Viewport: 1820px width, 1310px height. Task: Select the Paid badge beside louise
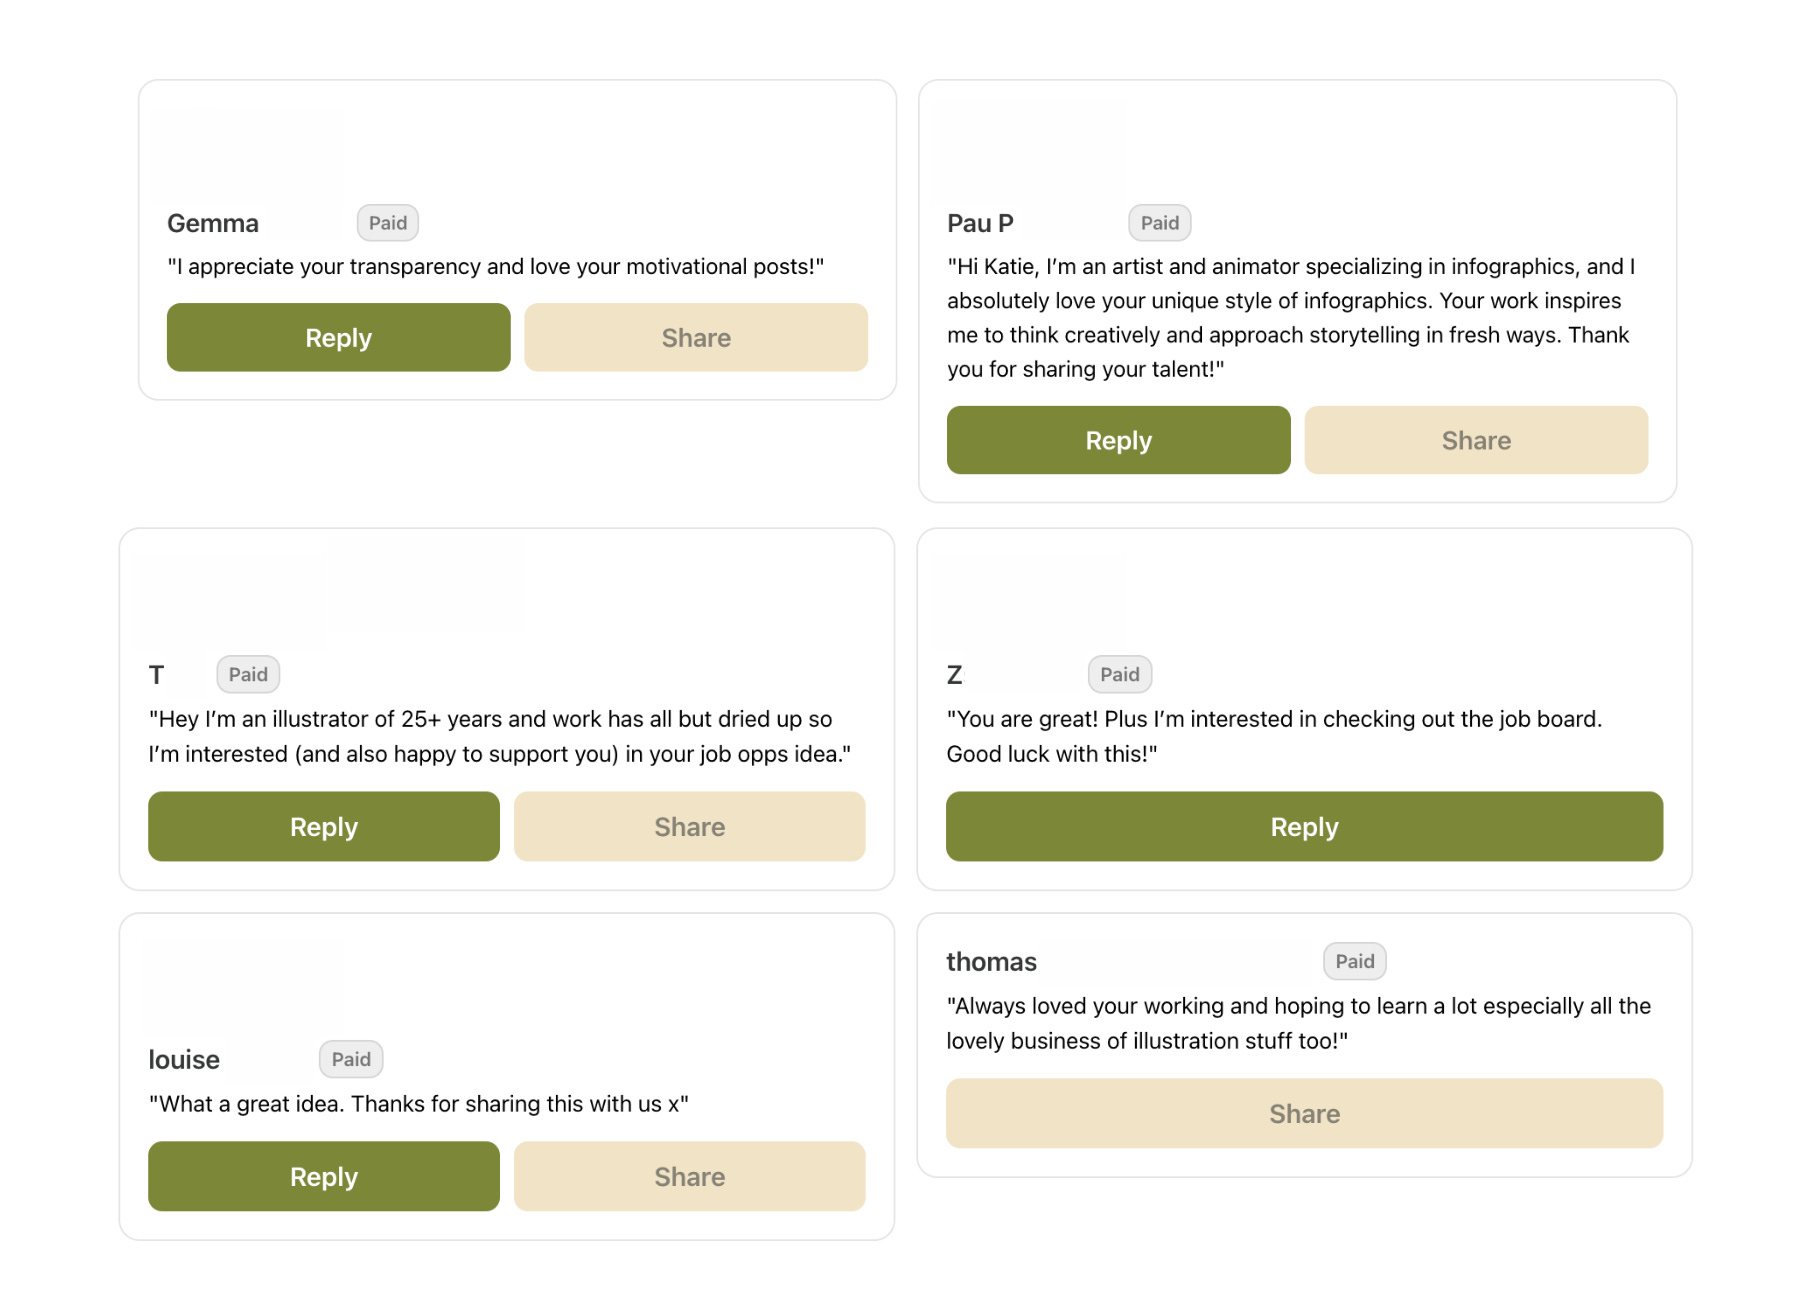[x=351, y=1060]
